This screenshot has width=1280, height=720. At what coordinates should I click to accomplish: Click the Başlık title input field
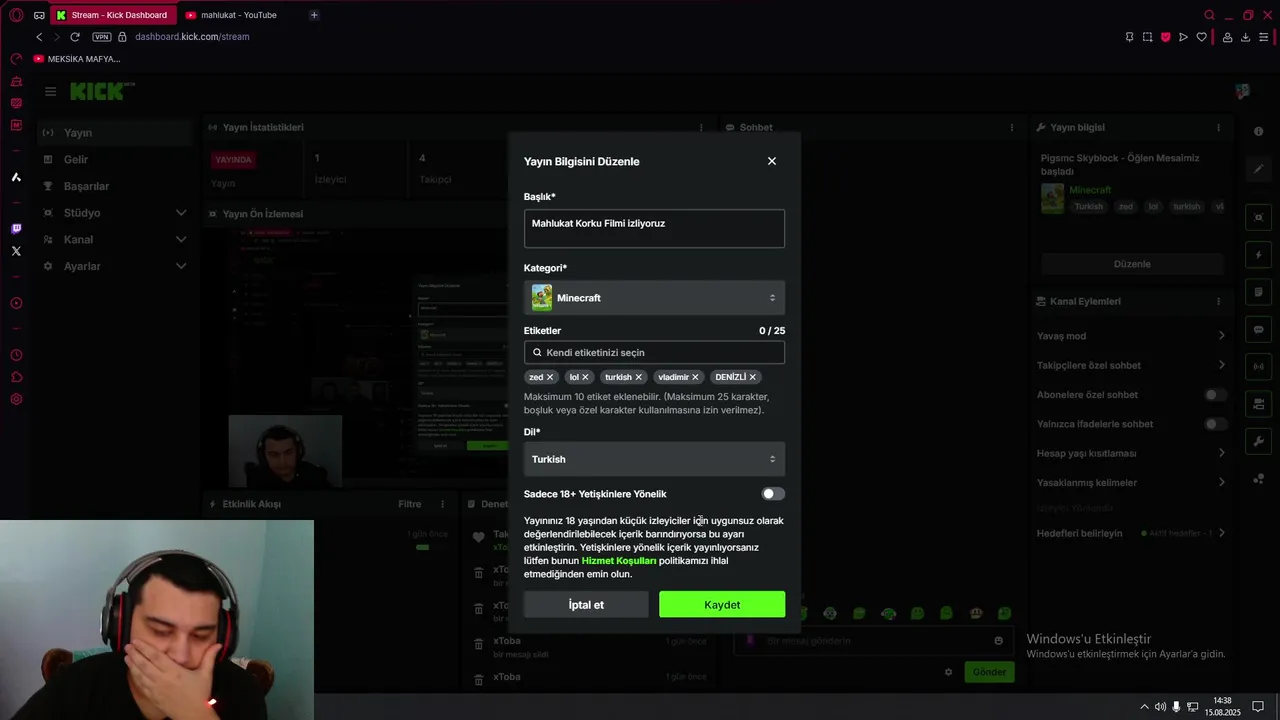tap(654, 228)
